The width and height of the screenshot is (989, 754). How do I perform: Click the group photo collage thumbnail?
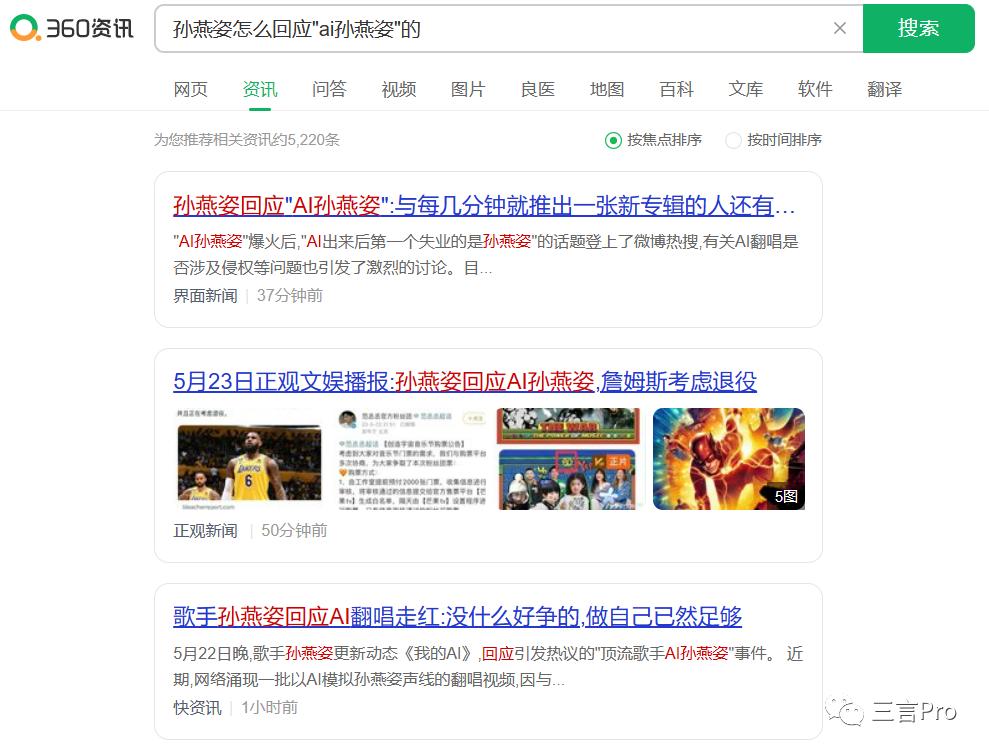tap(570, 459)
